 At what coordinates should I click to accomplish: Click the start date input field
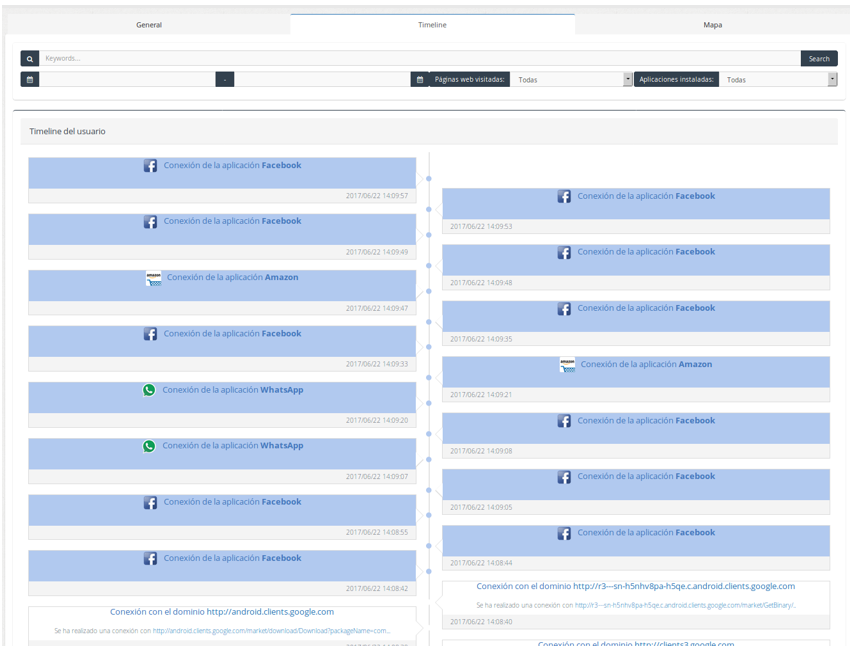coord(127,79)
